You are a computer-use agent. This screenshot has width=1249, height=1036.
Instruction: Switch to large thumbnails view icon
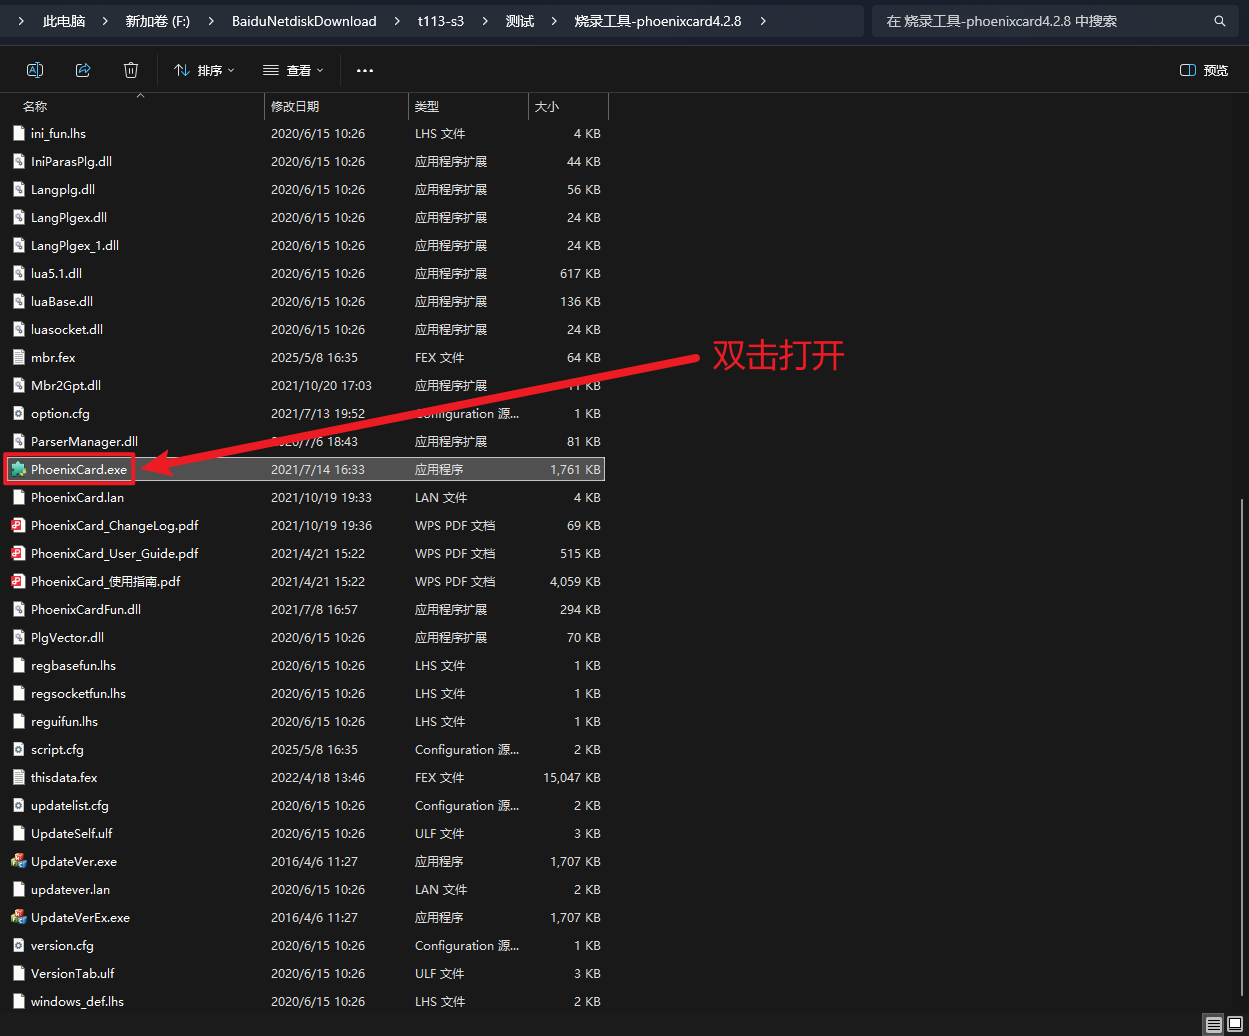point(1235,1024)
